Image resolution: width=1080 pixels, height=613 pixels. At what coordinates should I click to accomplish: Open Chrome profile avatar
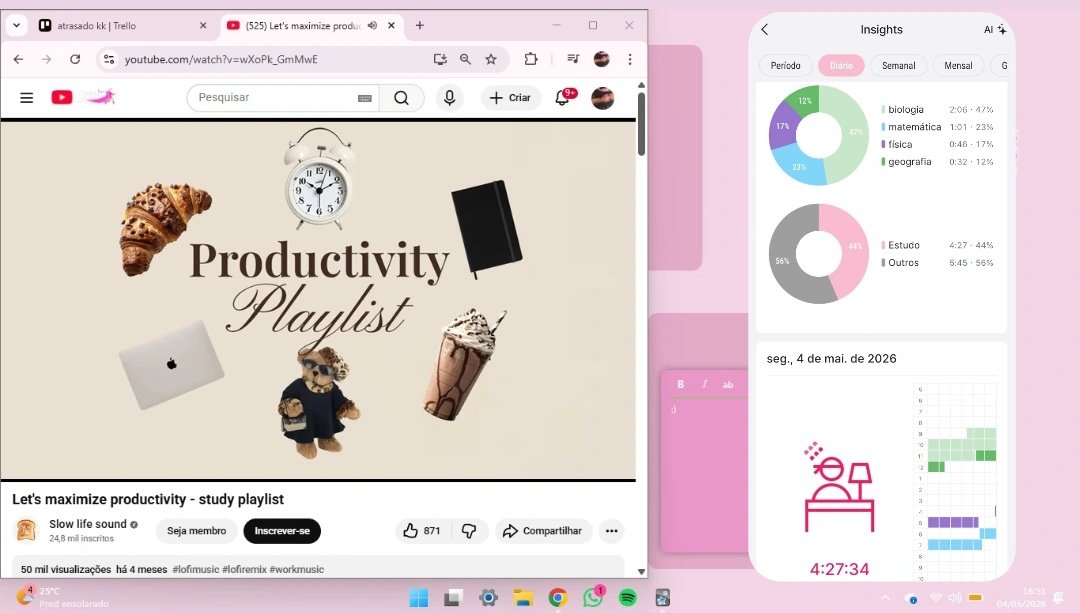(601, 59)
